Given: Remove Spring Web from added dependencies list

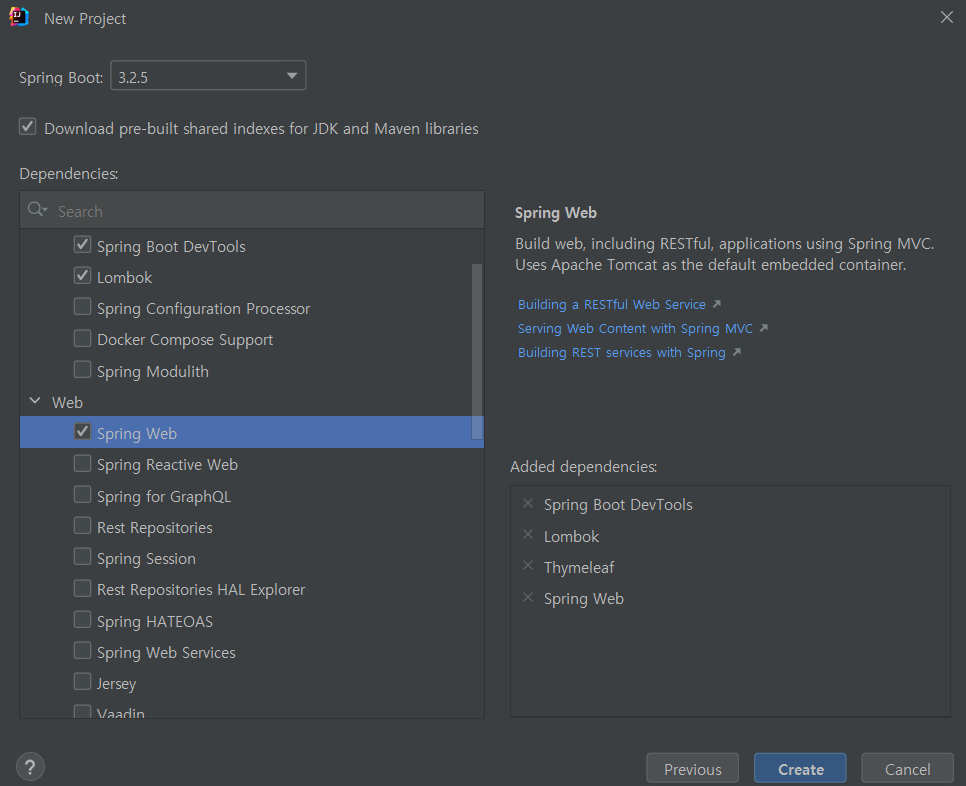Looking at the screenshot, I should (x=528, y=597).
